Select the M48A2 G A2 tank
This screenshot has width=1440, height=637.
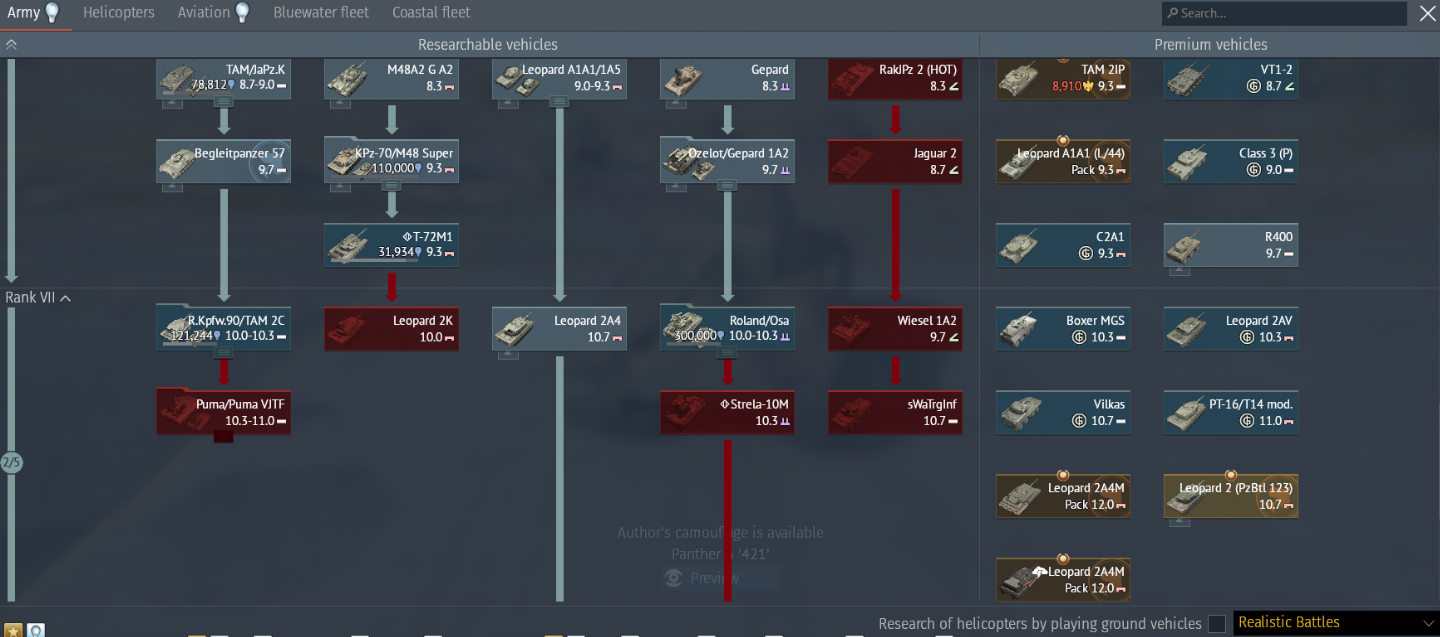coord(392,78)
